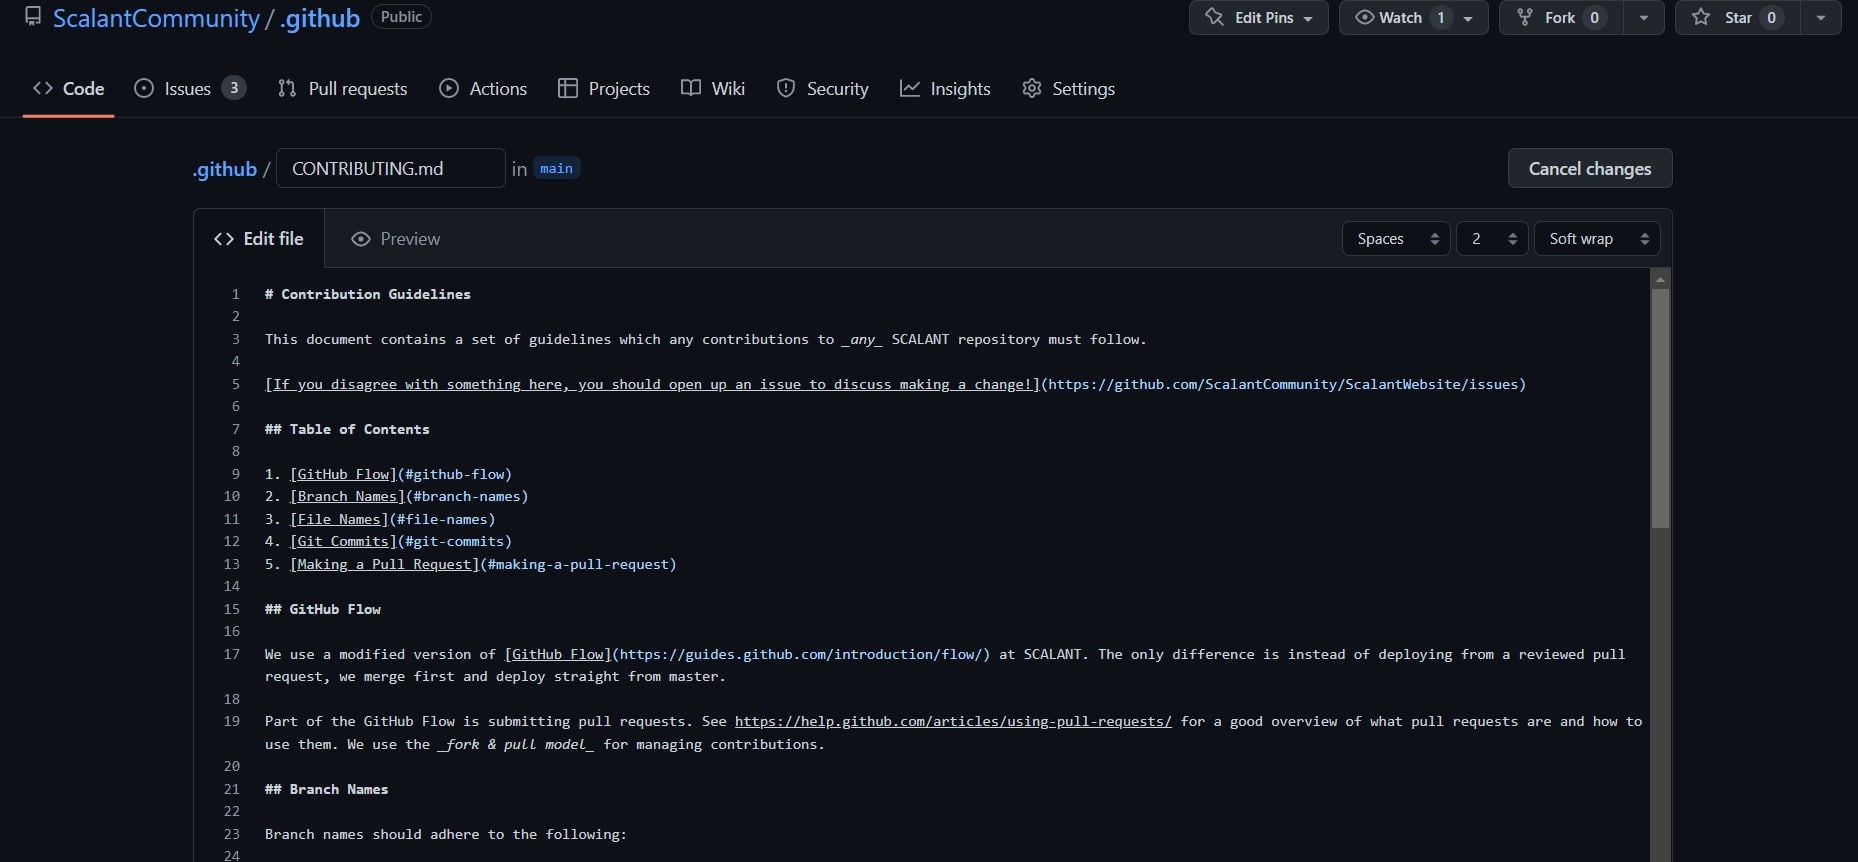Open the .github repository title link
This screenshot has width=1858, height=862.
[320, 18]
